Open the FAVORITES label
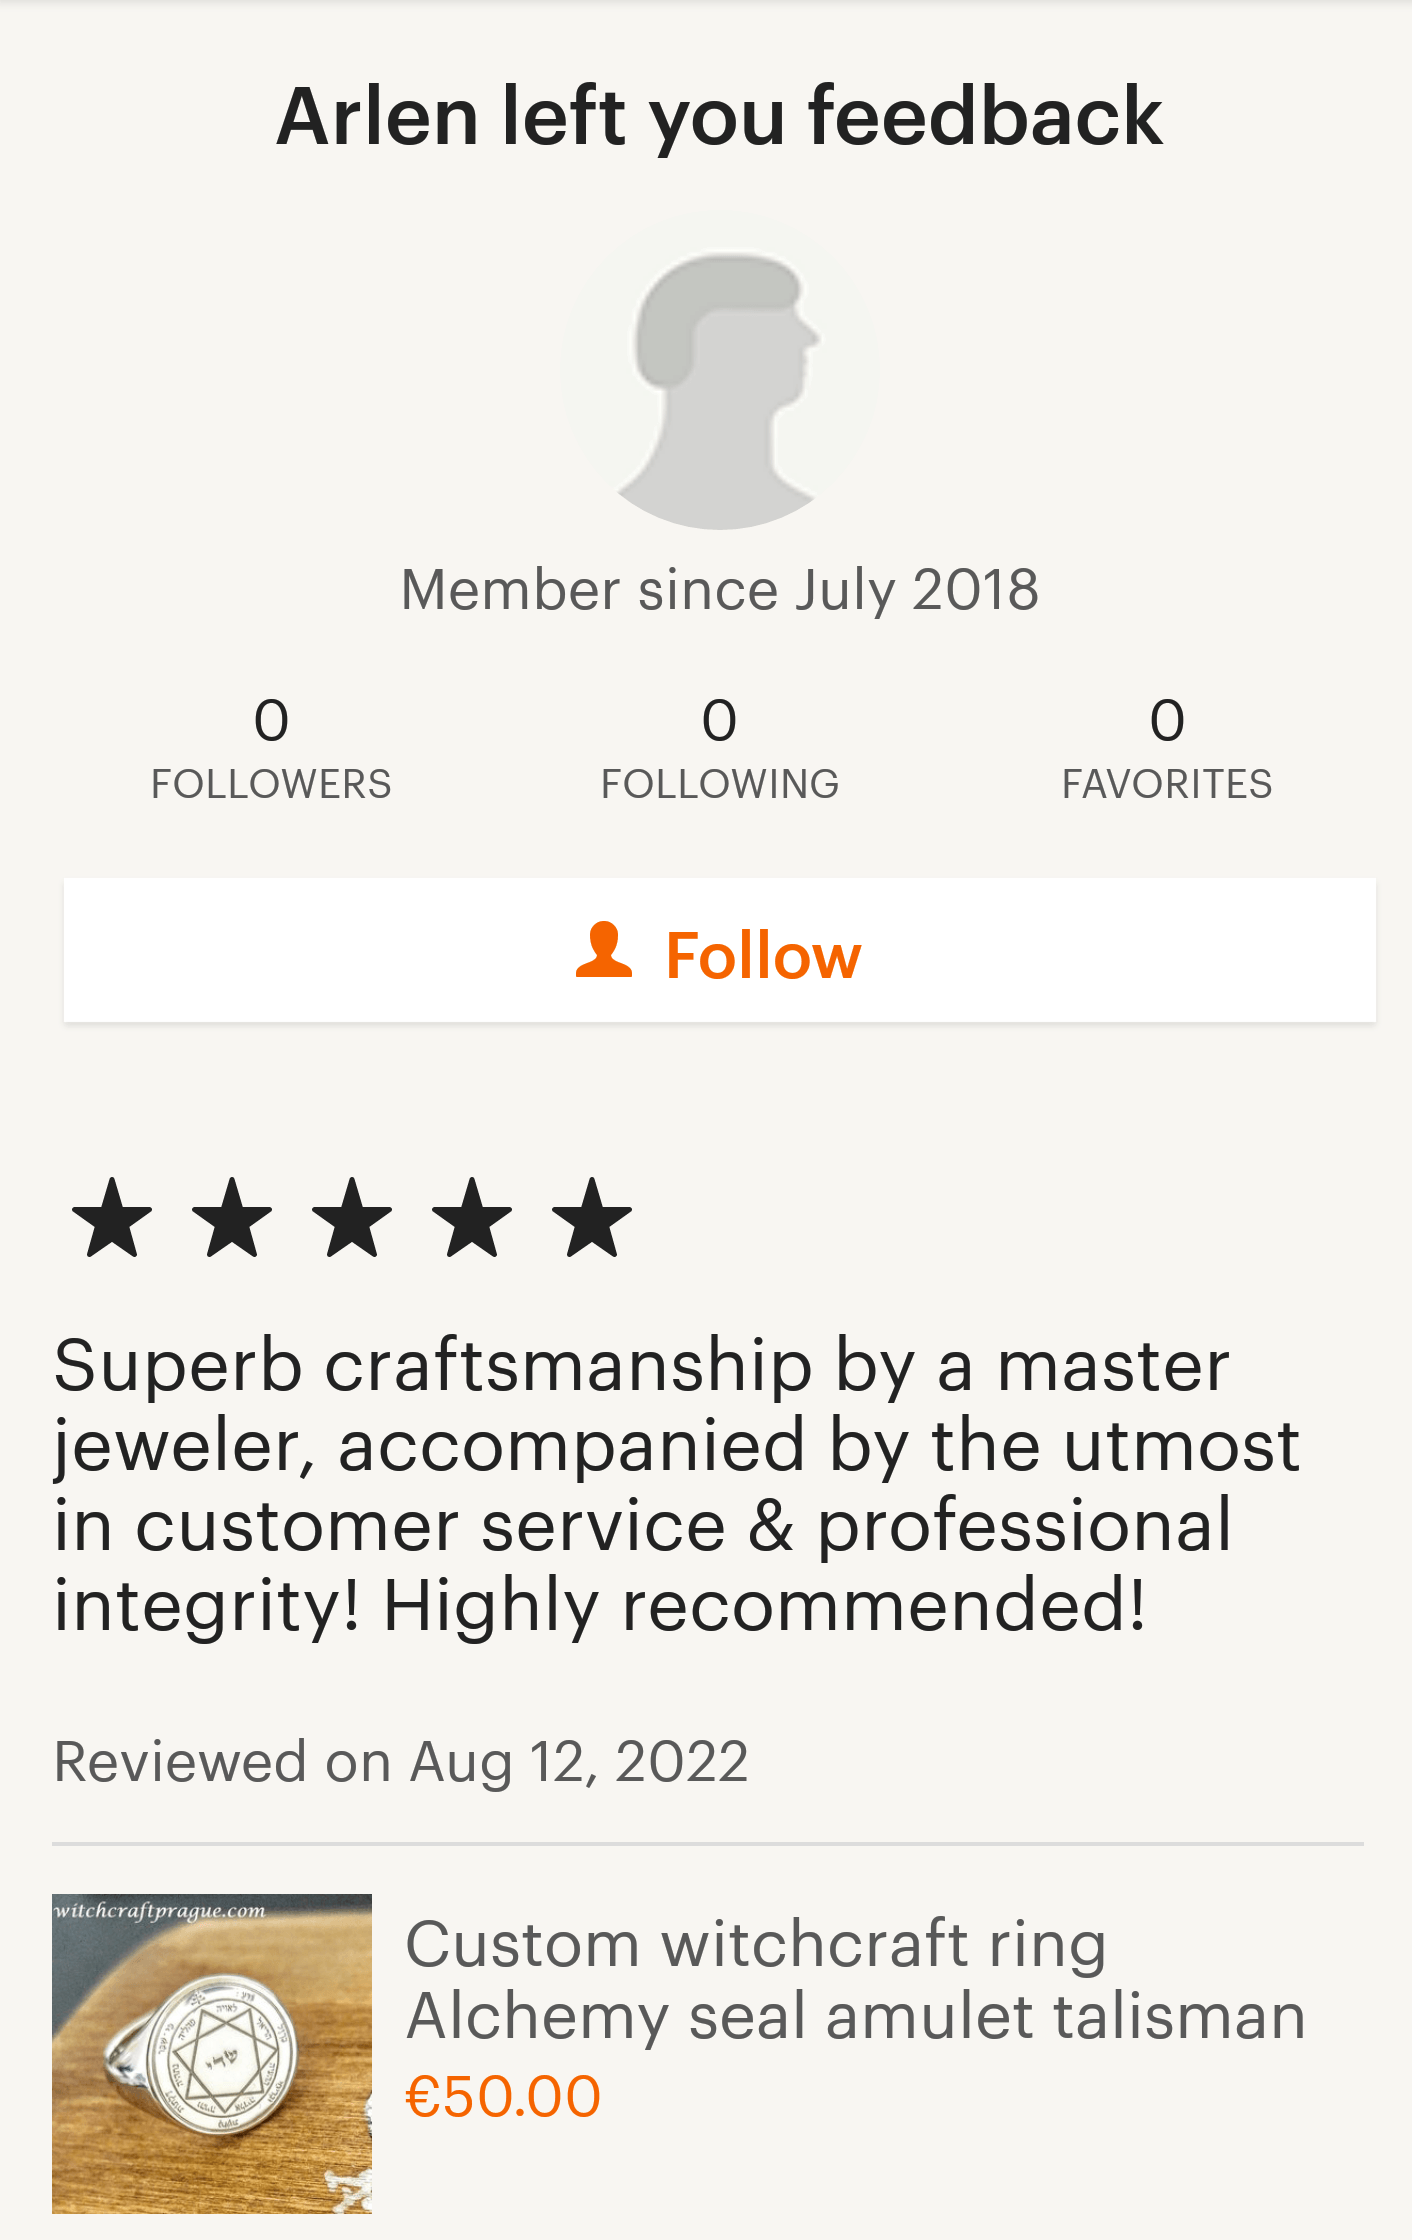This screenshot has height=2240, width=1412. pos(1167,784)
